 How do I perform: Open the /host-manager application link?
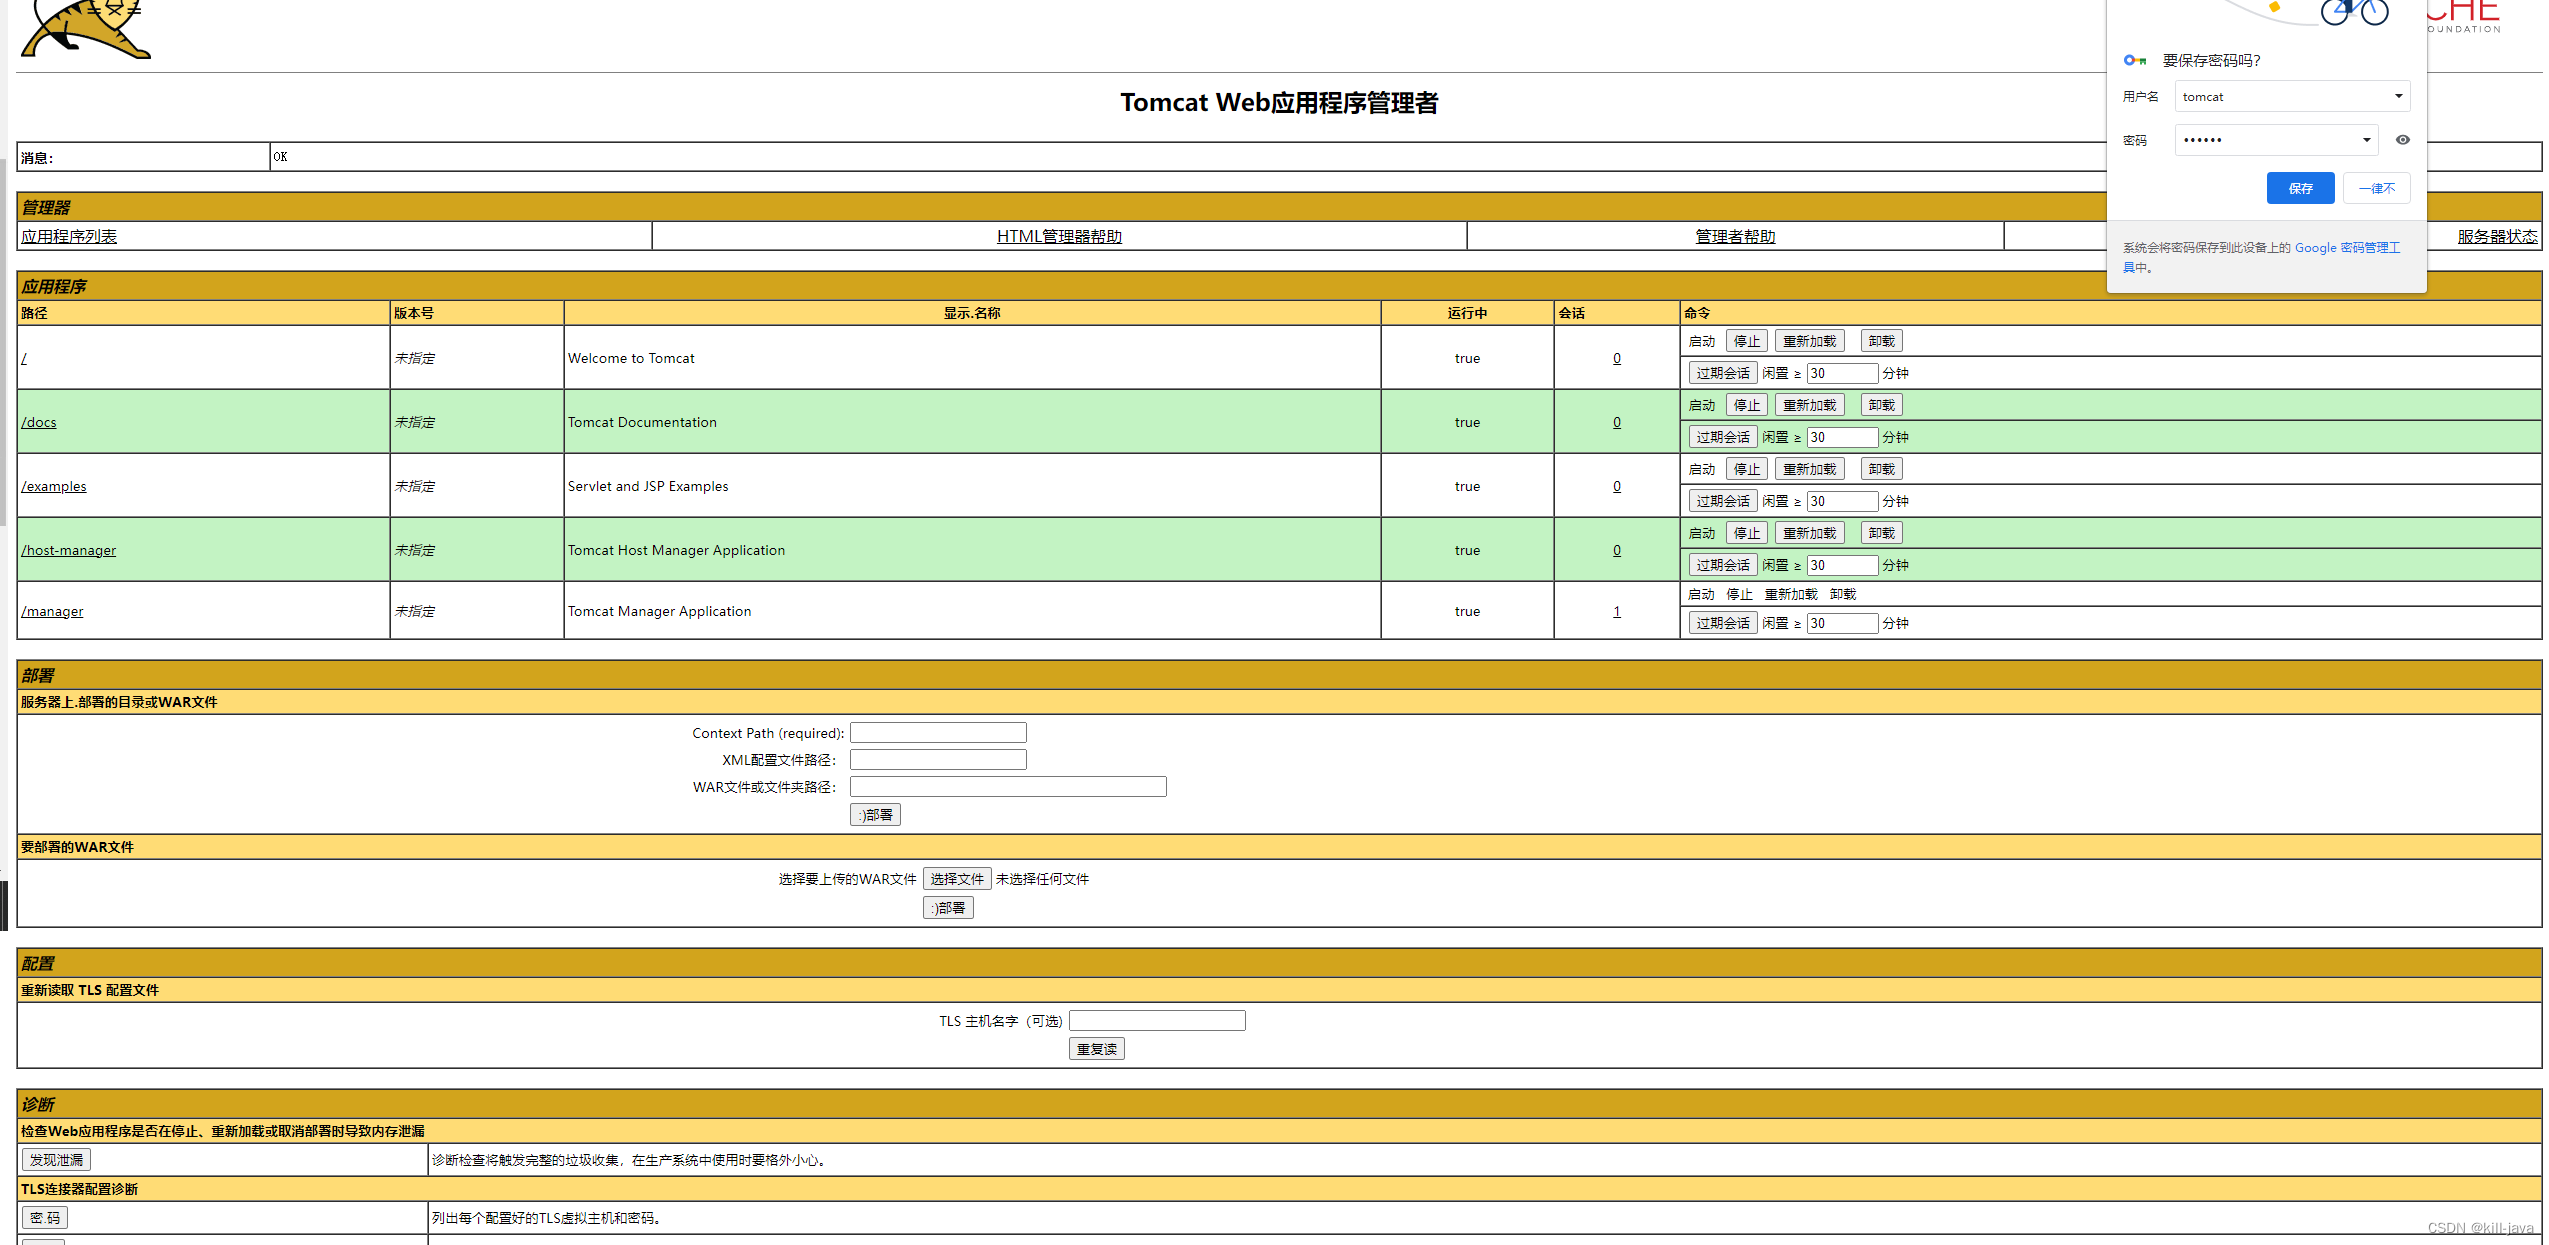click(x=69, y=550)
